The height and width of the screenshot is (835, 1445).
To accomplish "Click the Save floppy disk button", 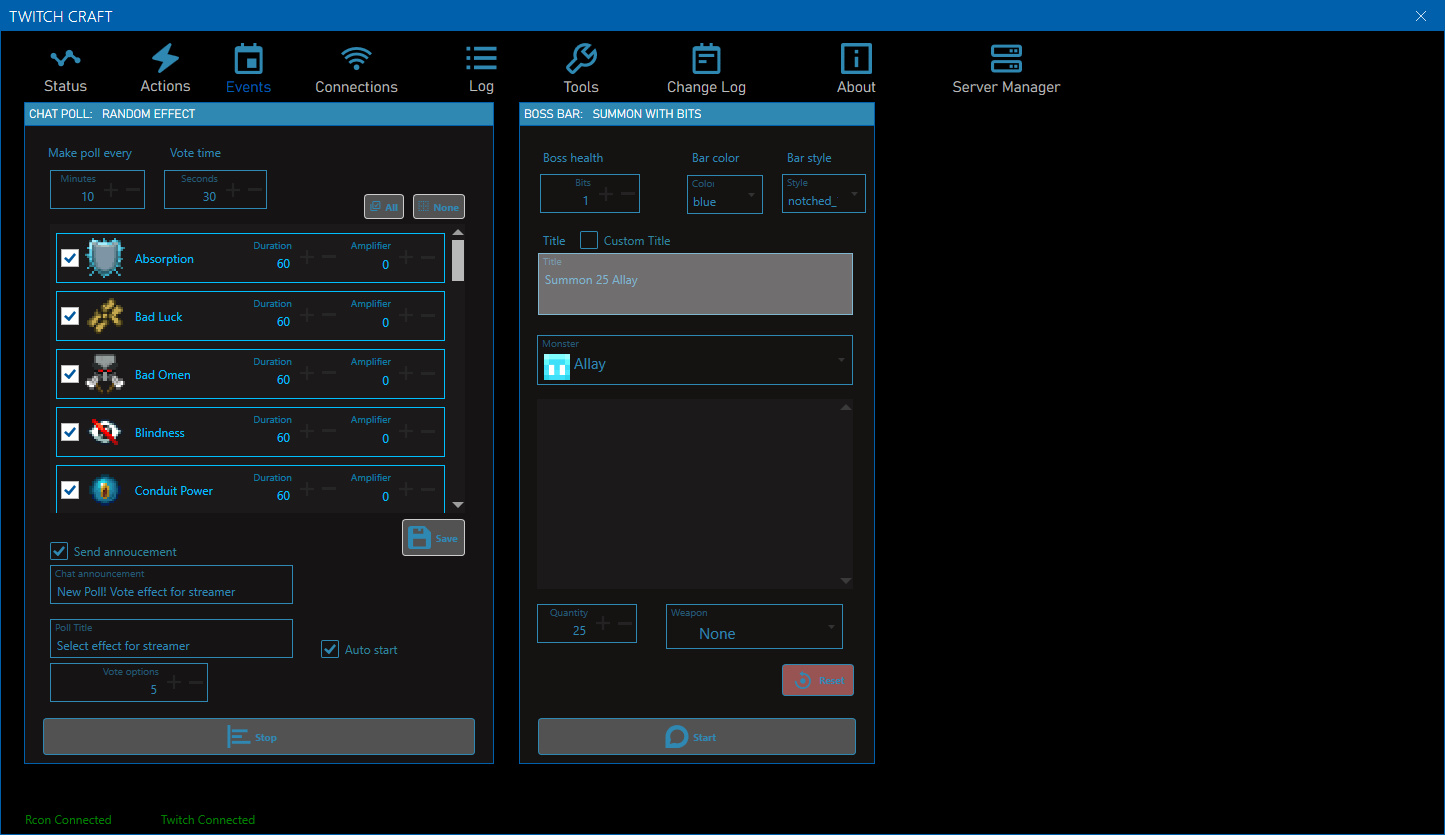I will pos(433,538).
